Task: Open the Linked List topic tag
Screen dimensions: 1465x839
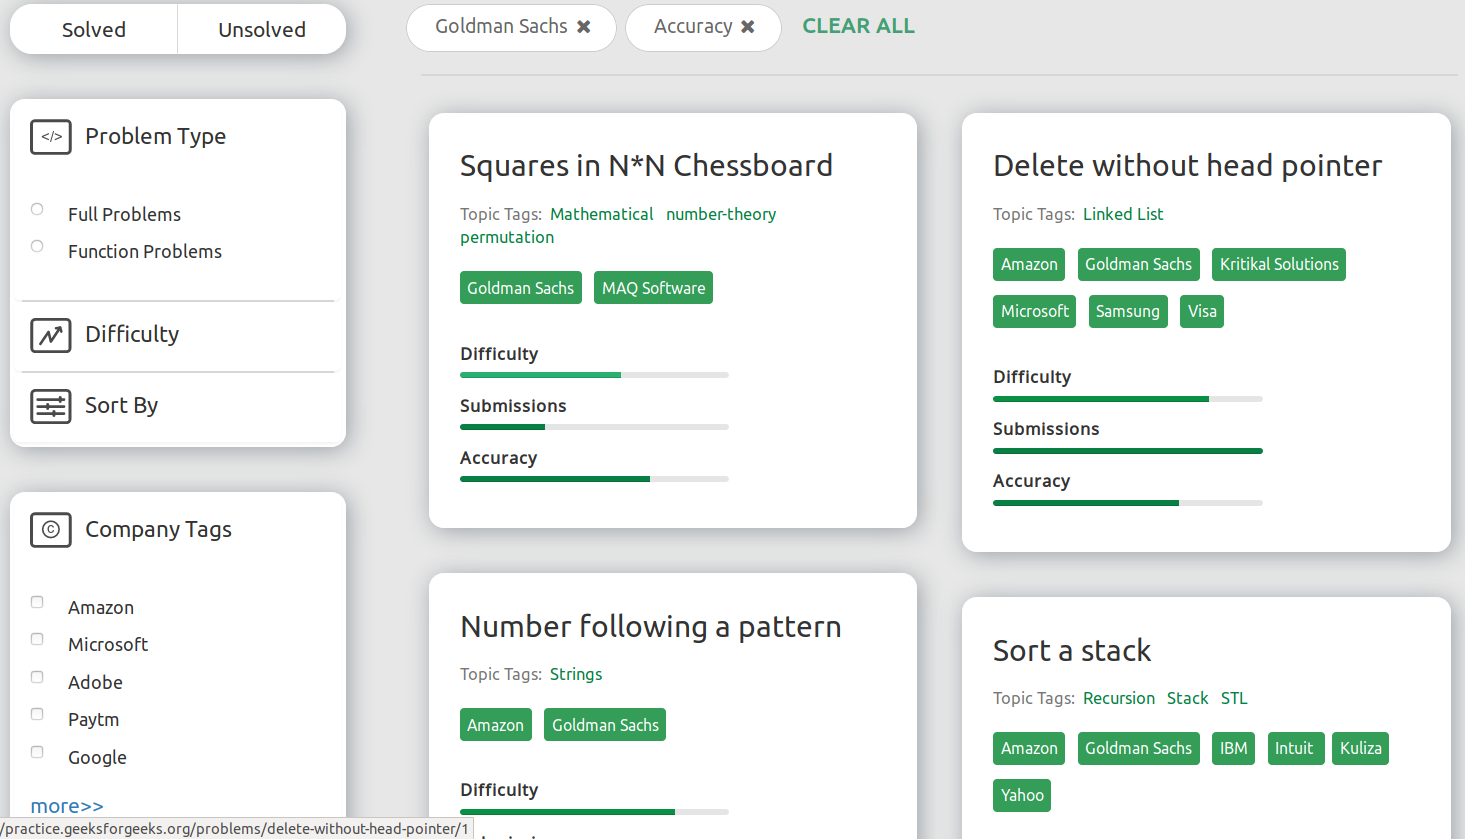Action: coord(1123,214)
